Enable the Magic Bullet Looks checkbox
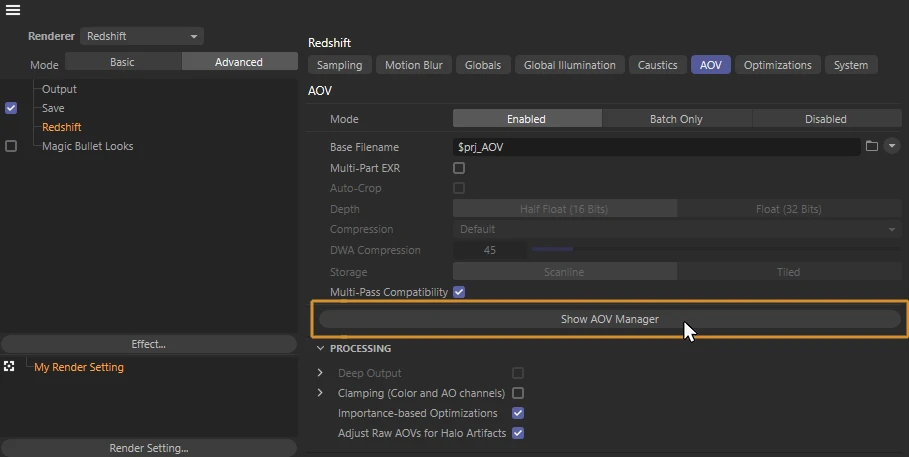The width and height of the screenshot is (909, 457). (x=11, y=146)
